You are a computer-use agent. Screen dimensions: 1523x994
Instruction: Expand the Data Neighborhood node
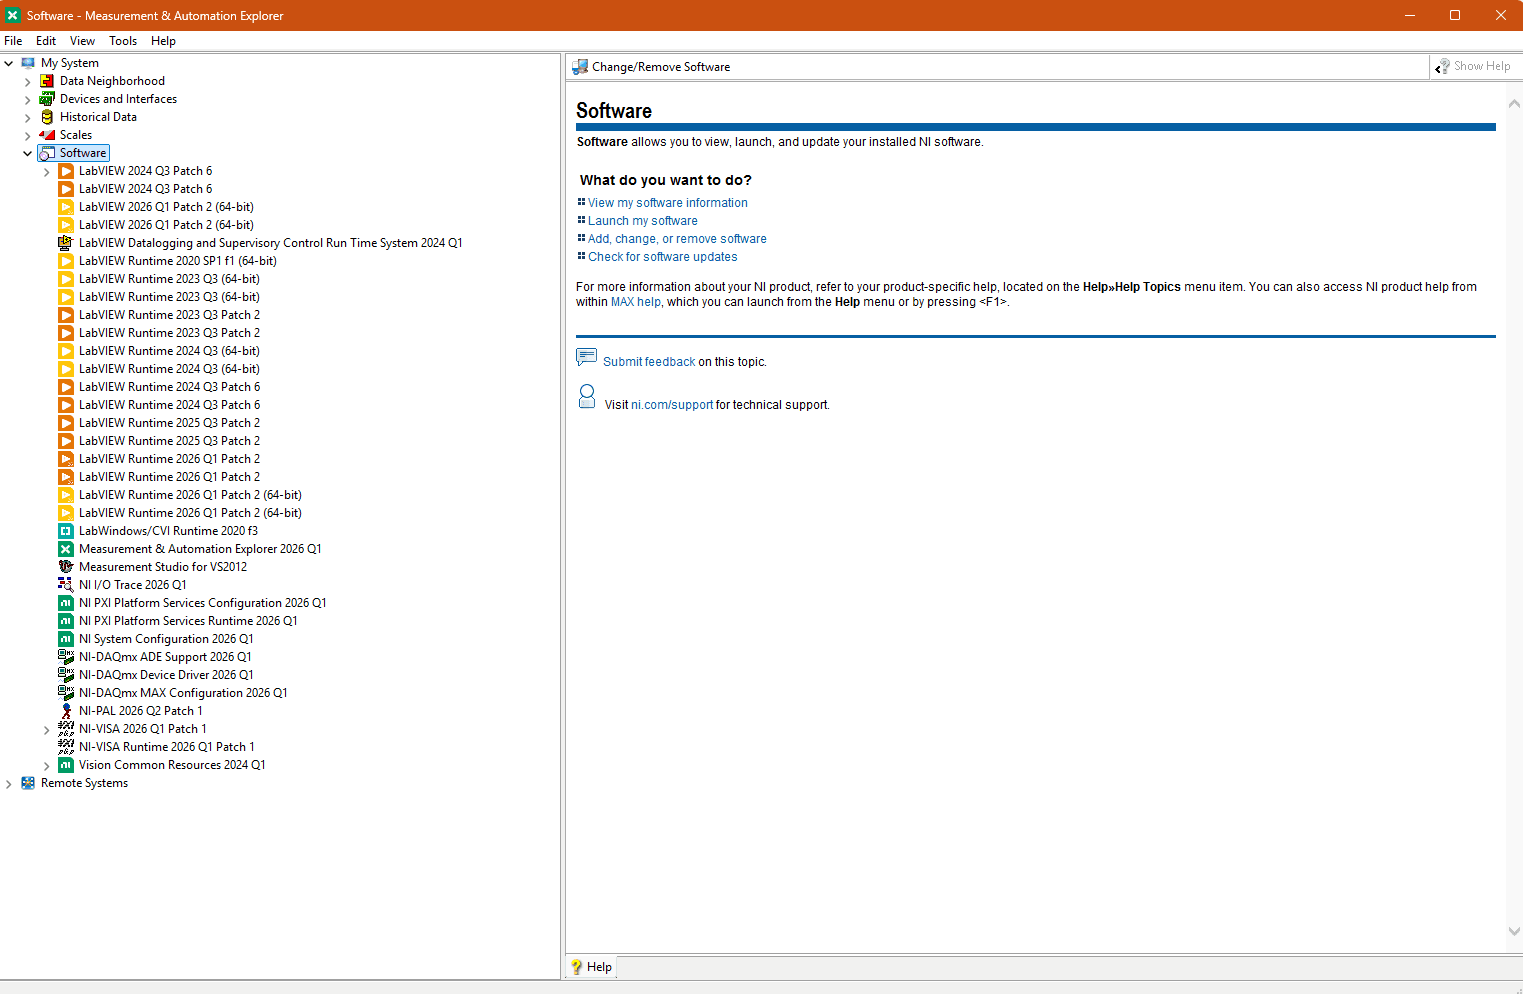coord(28,82)
